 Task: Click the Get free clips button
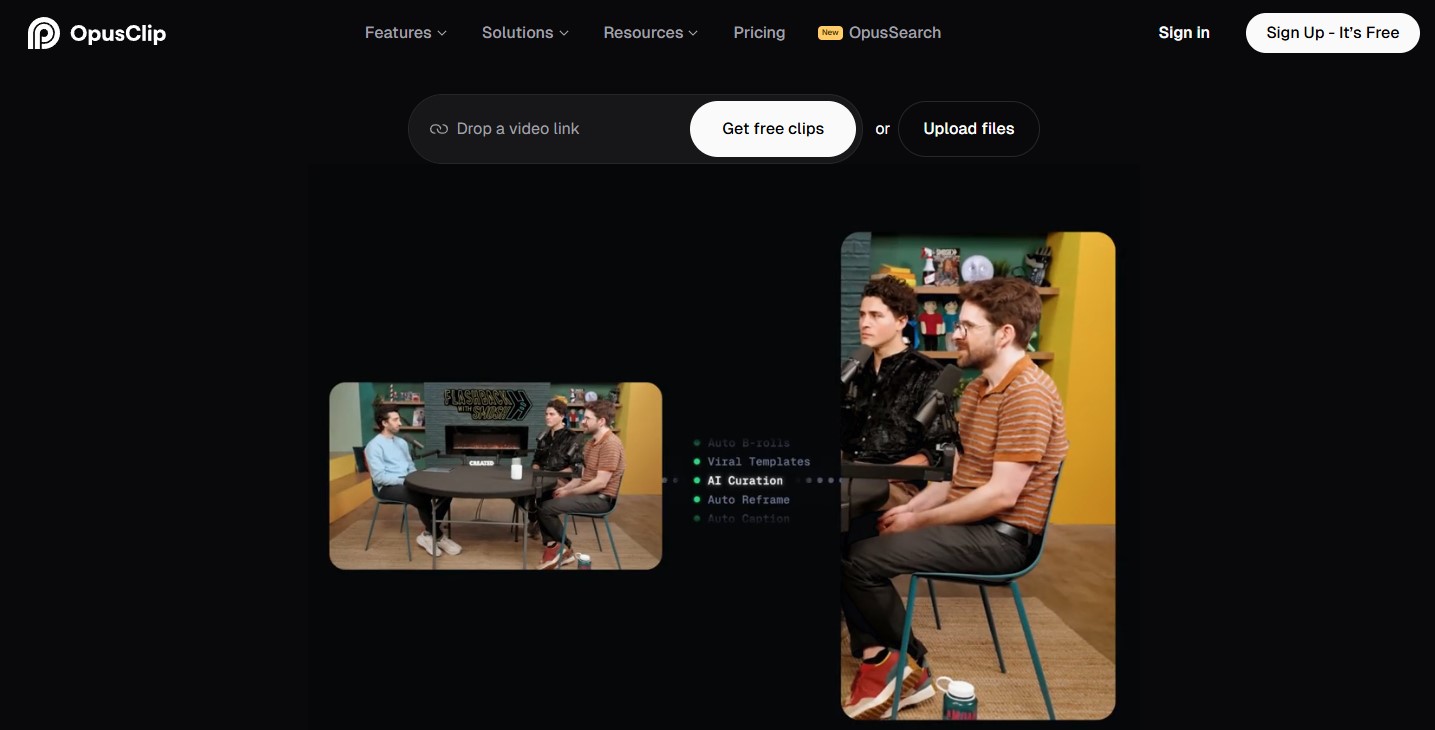(773, 129)
